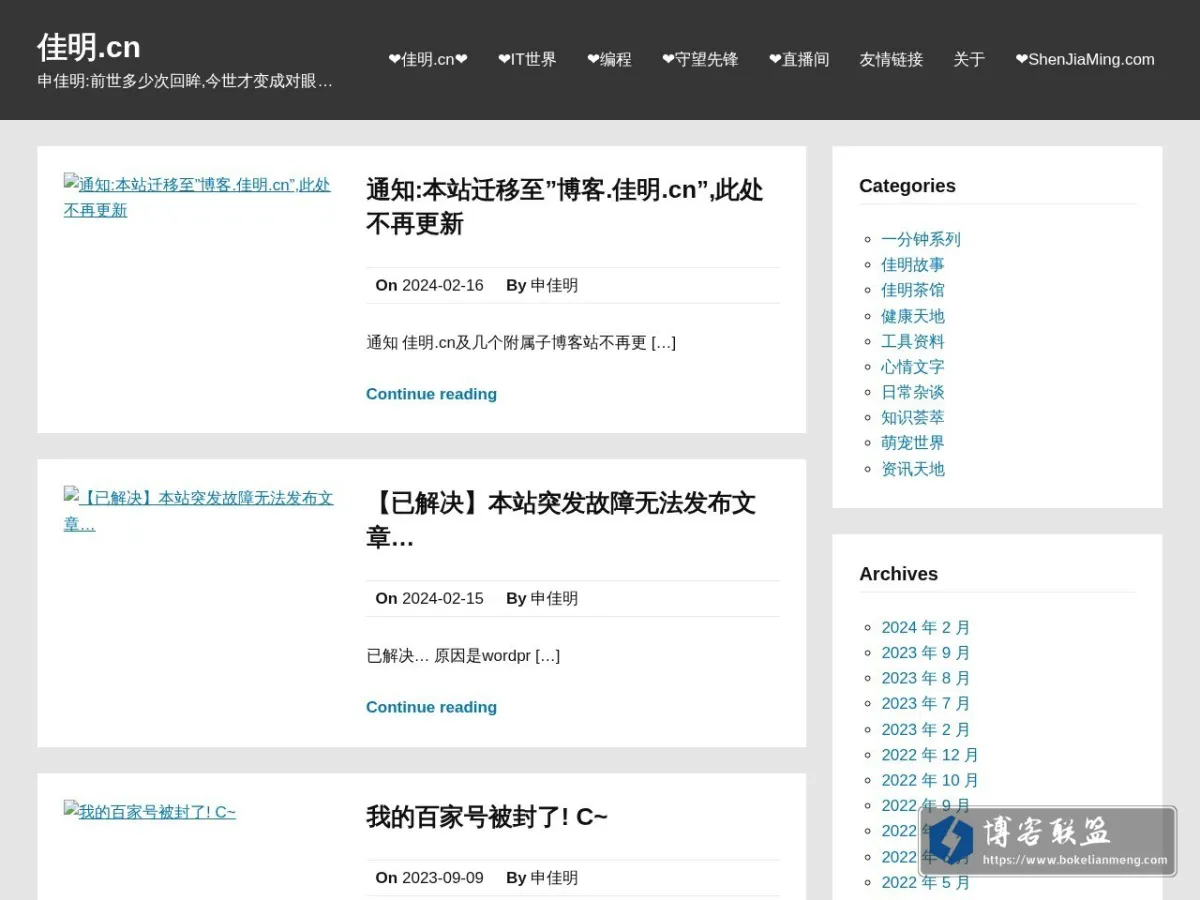Select the 心情文字 category
The width and height of the screenshot is (1200, 900).
[913, 367]
